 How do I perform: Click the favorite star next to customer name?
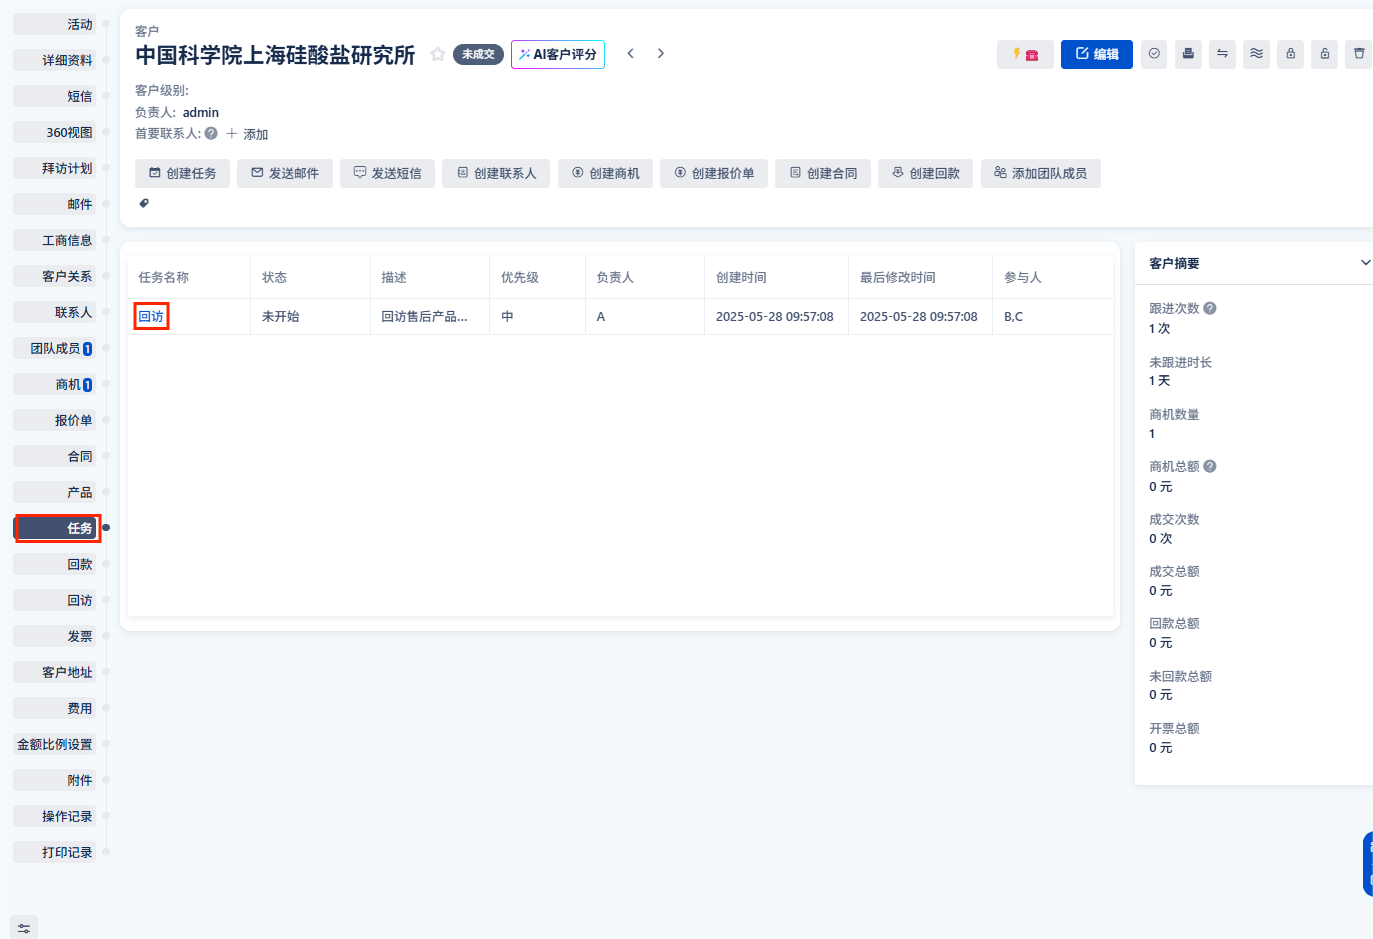(x=437, y=54)
